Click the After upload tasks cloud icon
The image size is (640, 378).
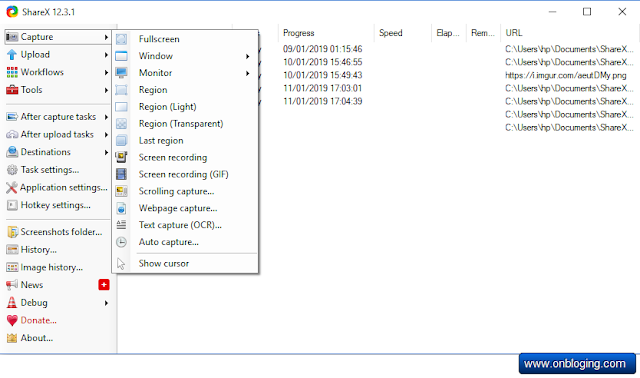tap(12, 134)
